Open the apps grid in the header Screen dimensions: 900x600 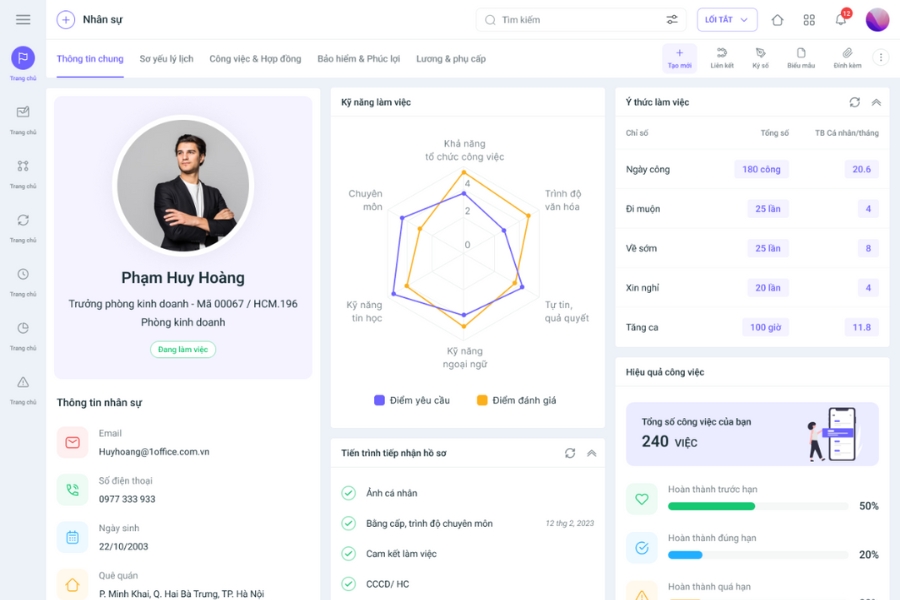click(808, 19)
